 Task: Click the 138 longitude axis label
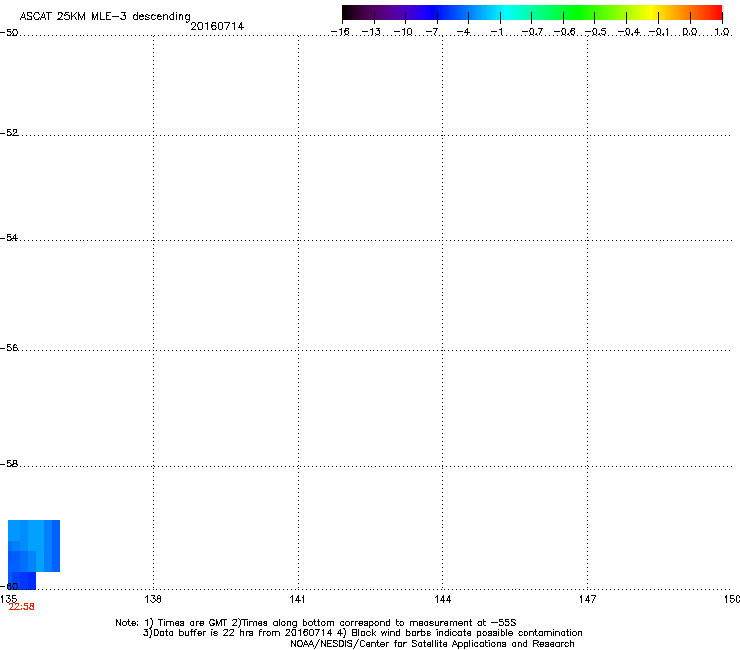point(153,599)
